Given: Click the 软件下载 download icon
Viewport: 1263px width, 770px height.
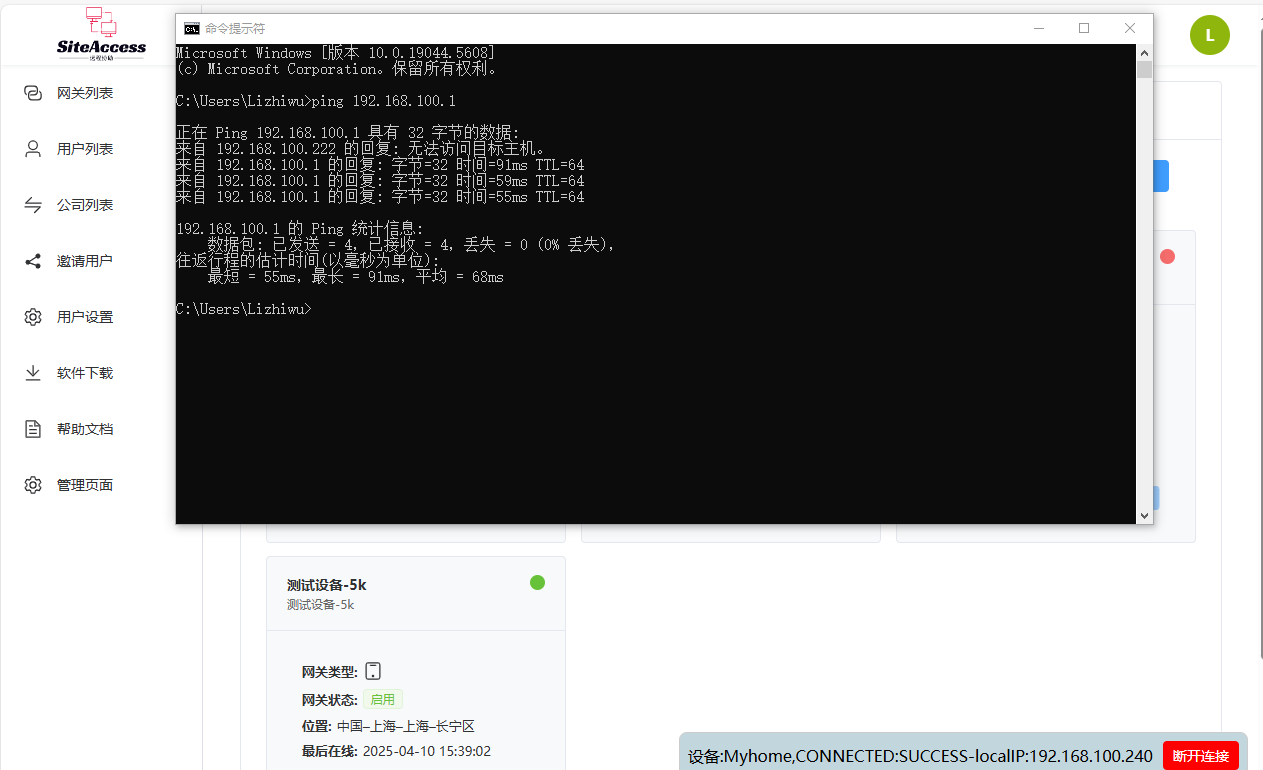Looking at the screenshot, I should pos(33,373).
